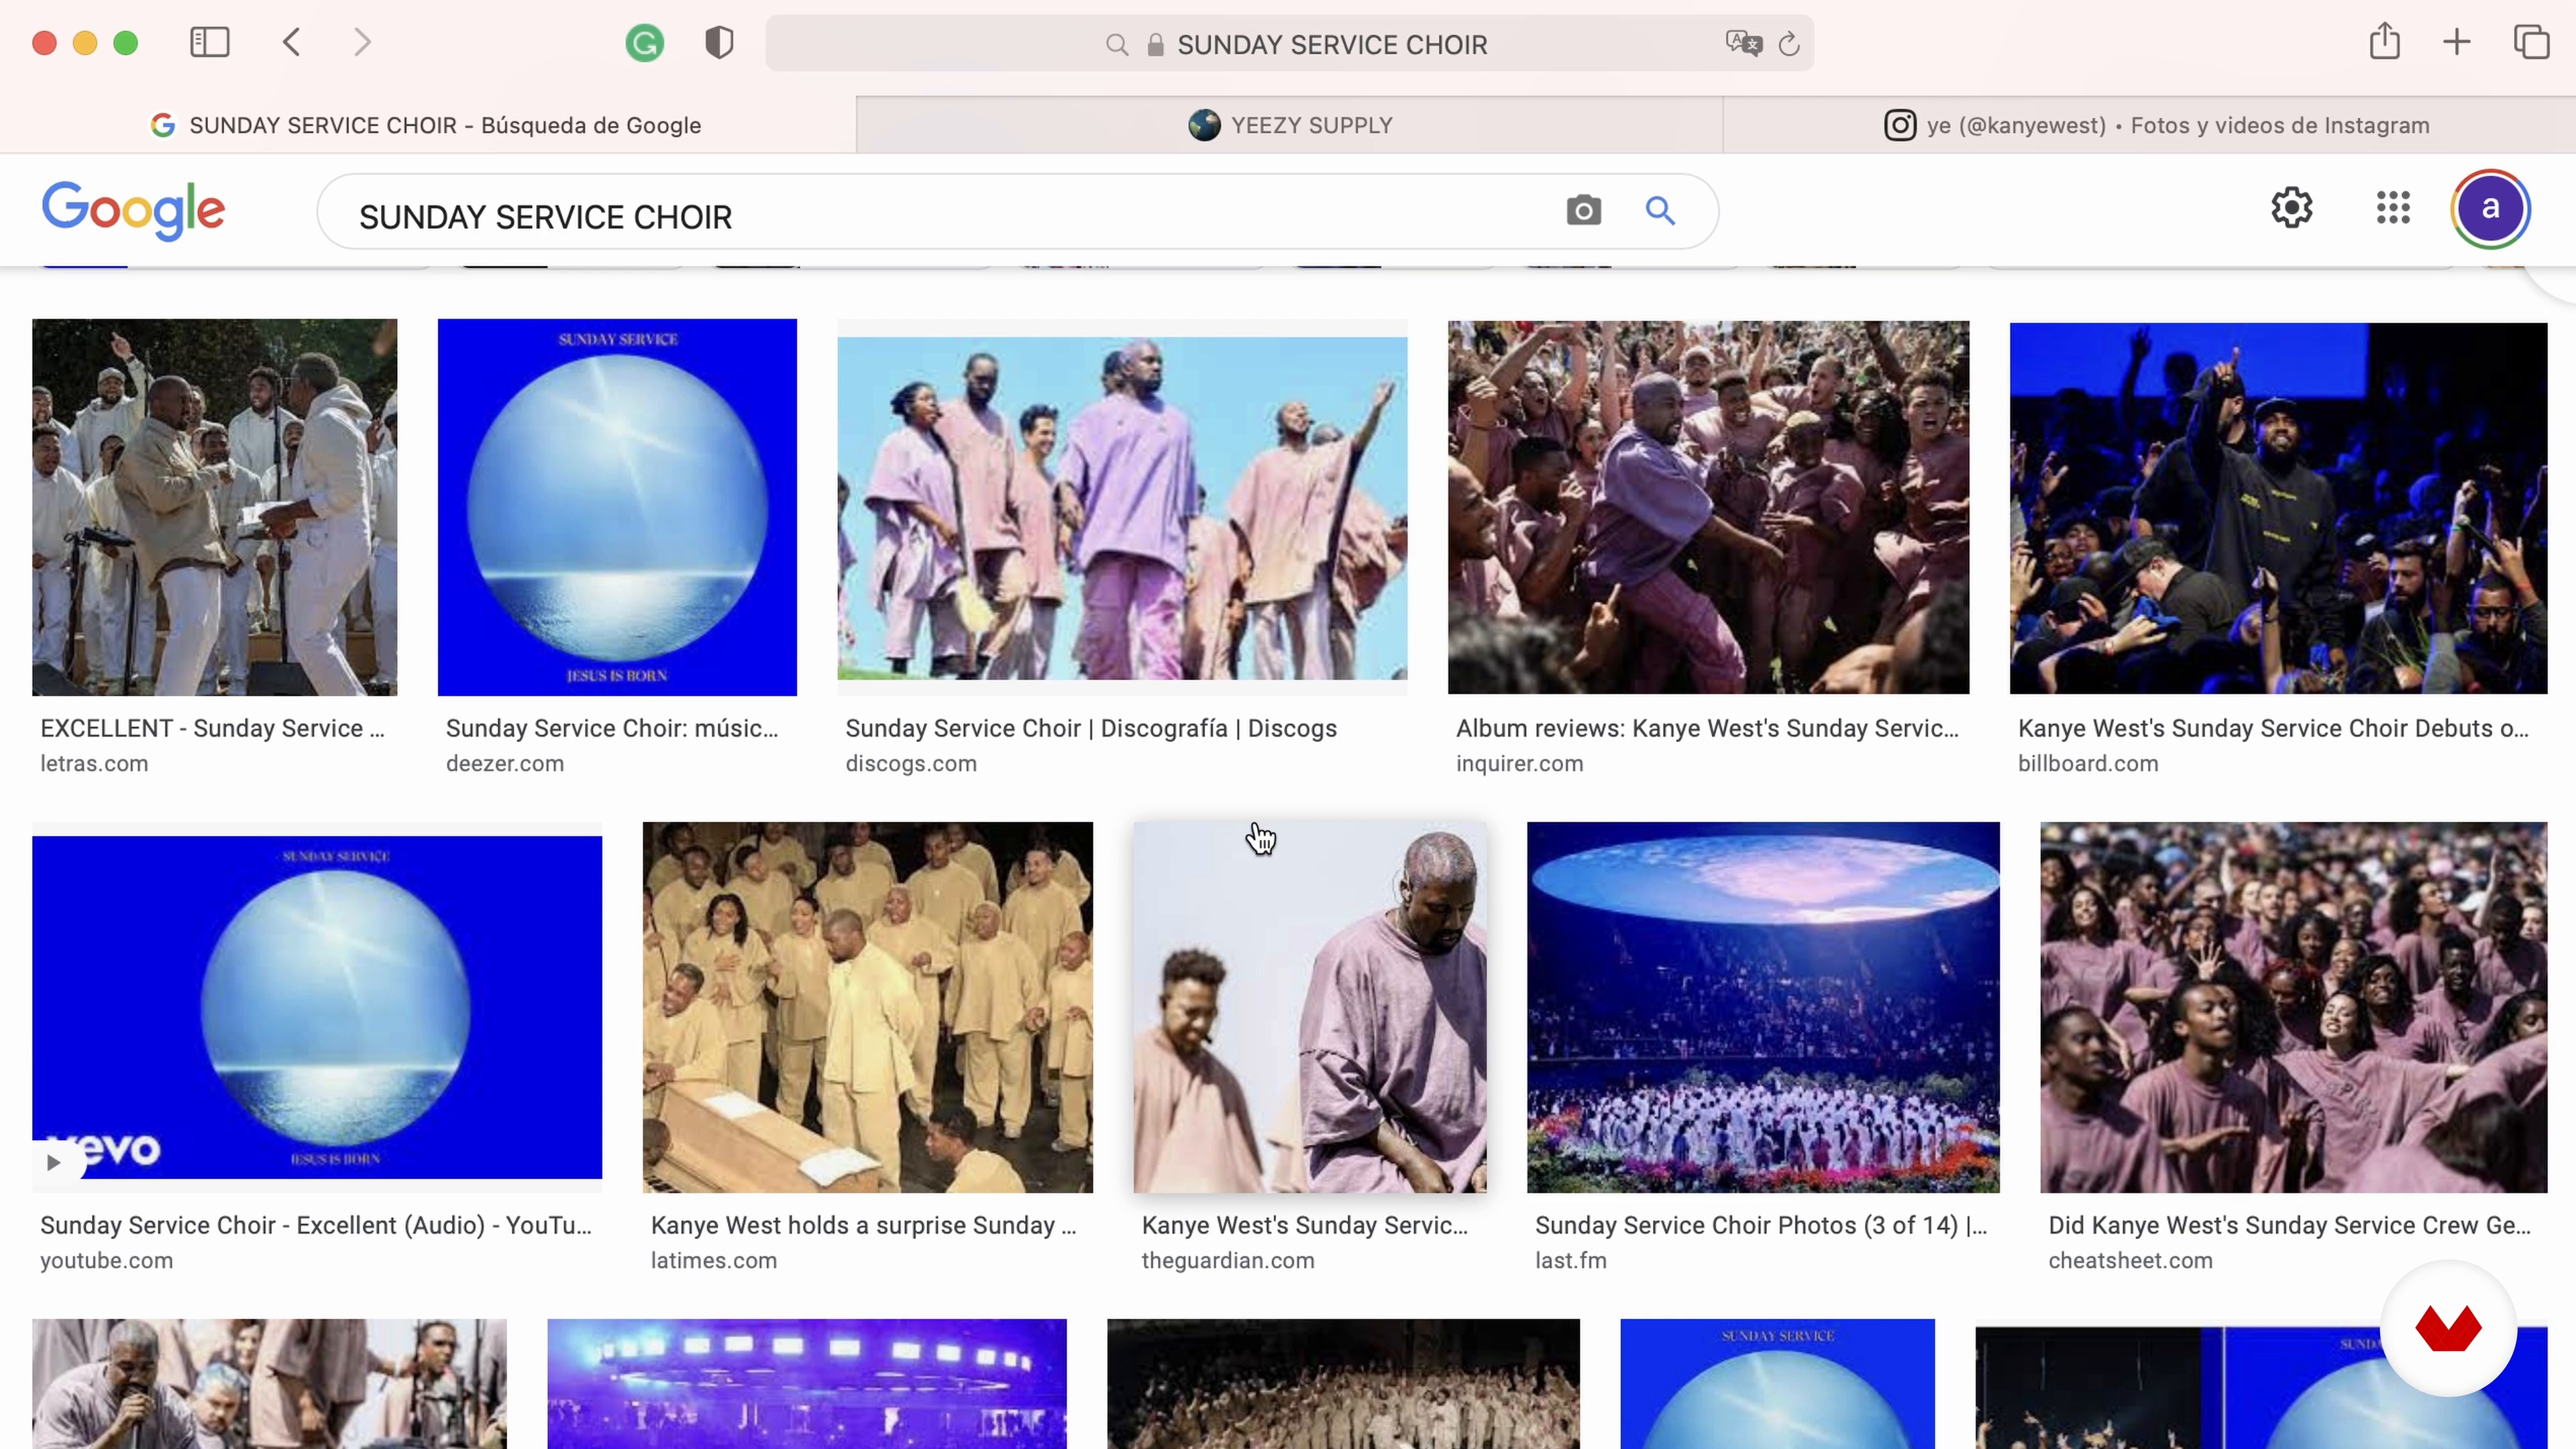Viewport: 2576px width, 1449px height.
Task: Go forward with the forward arrow
Action: (362, 42)
